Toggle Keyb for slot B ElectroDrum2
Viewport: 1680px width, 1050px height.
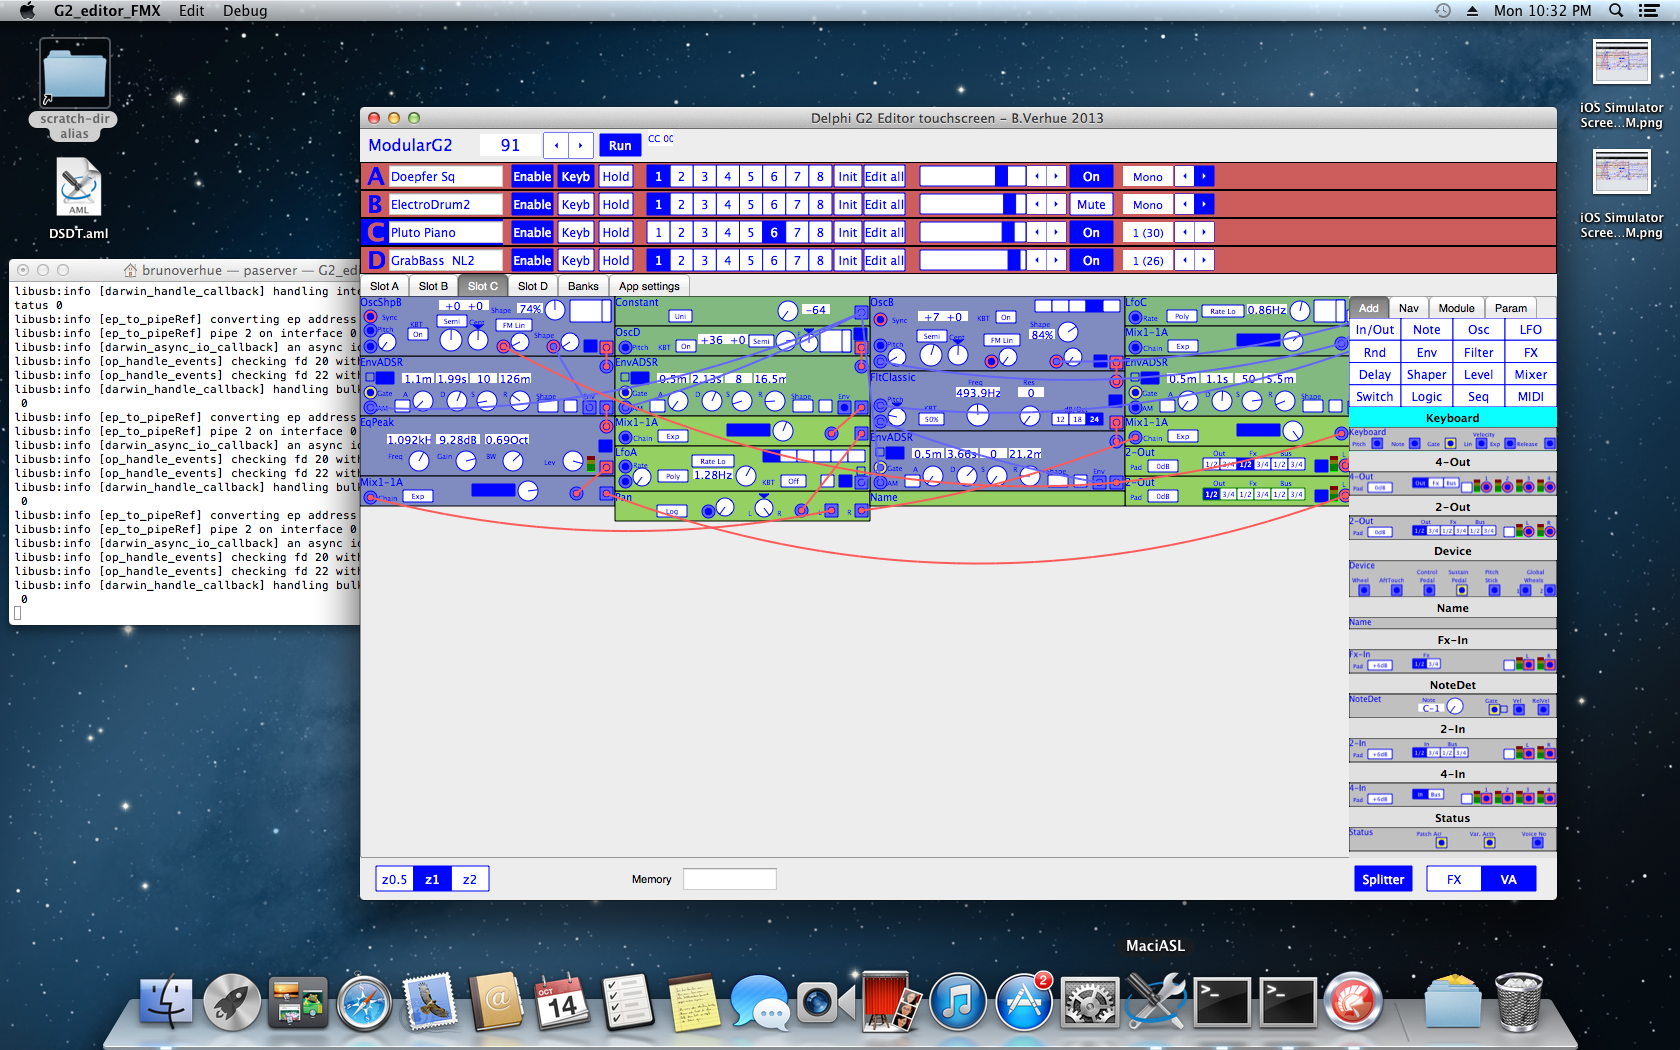point(575,204)
